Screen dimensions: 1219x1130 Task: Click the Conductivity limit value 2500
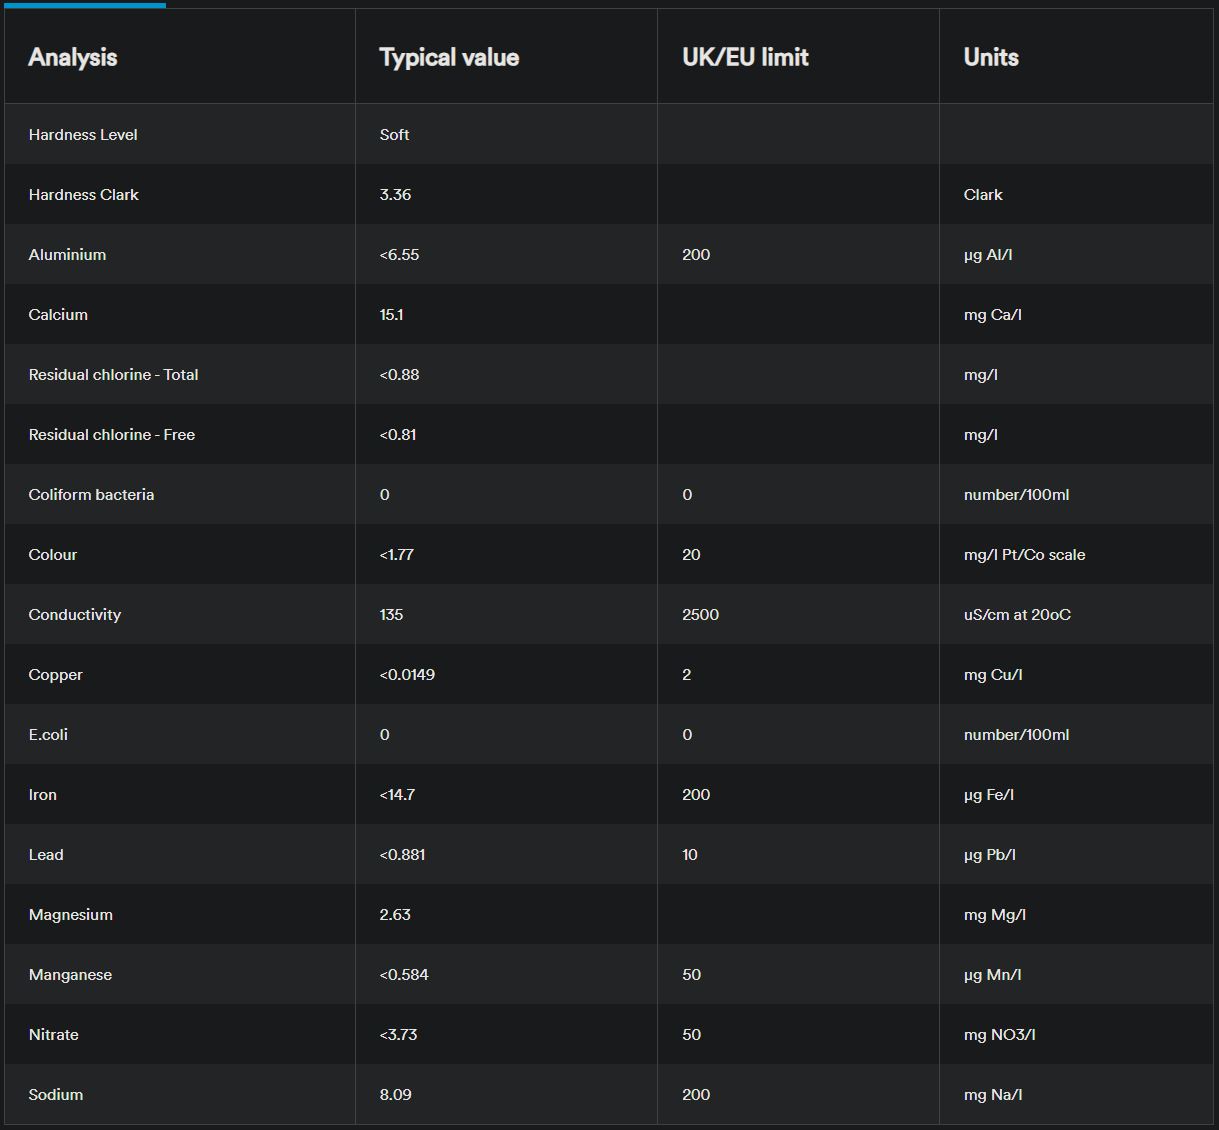click(x=700, y=614)
